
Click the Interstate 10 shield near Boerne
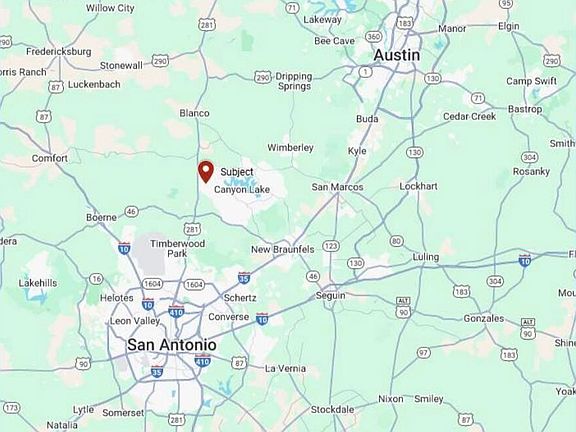pos(124,248)
